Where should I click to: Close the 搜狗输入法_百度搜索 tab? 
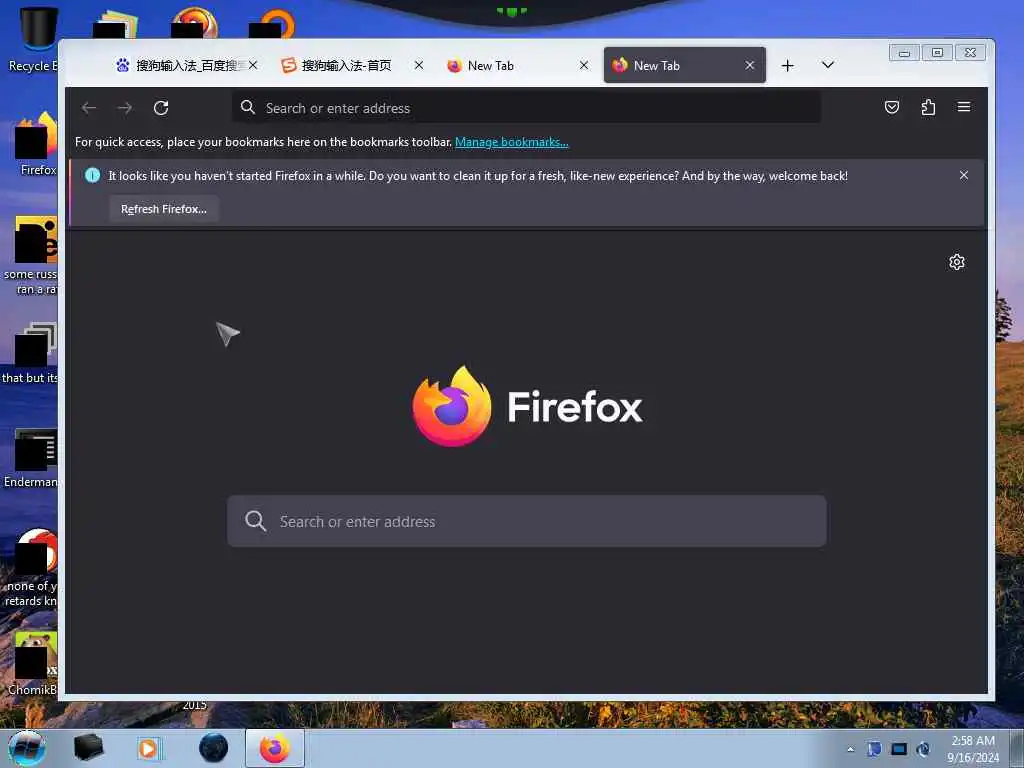253,65
